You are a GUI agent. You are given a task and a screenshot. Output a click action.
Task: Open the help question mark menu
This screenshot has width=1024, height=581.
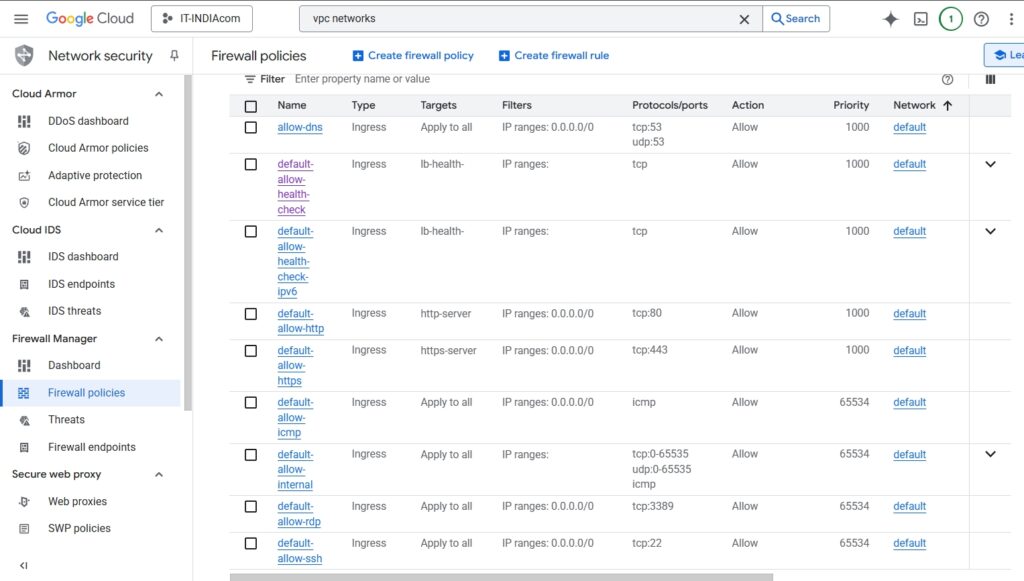pyautogui.click(x=981, y=19)
